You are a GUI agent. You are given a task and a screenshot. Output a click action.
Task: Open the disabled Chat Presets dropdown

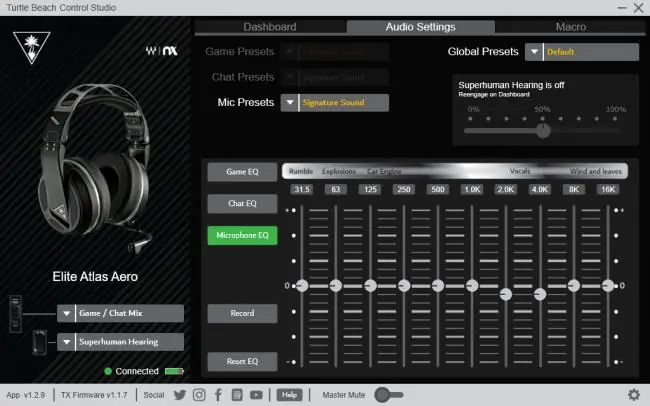point(335,77)
